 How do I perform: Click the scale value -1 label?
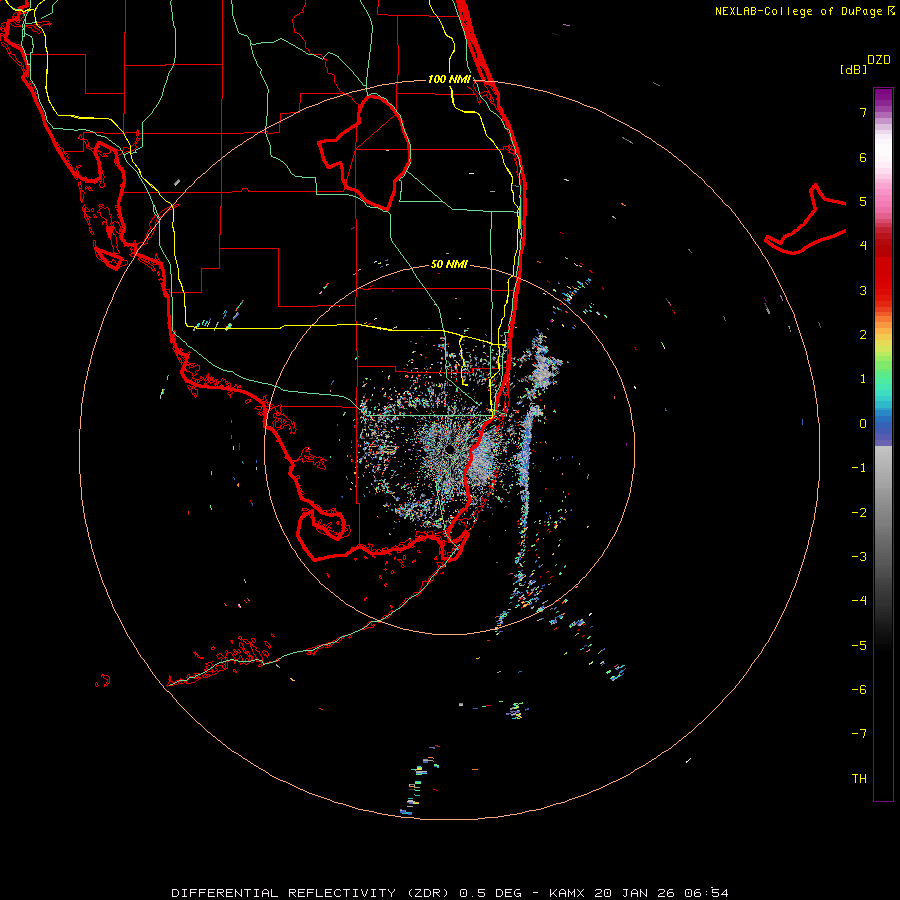(x=859, y=468)
